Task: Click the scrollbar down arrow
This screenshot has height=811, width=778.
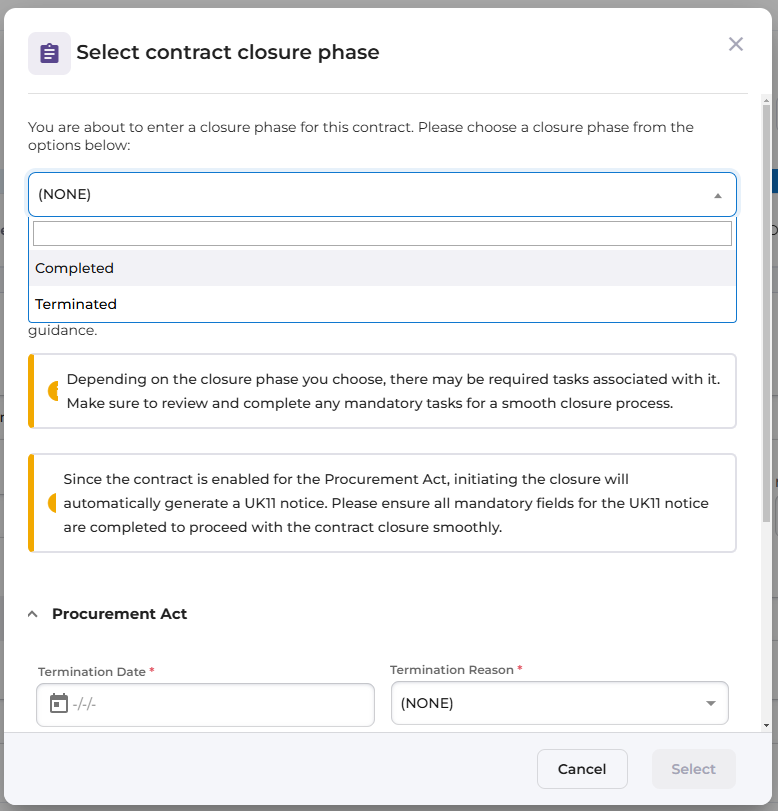Action: [x=767, y=725]
